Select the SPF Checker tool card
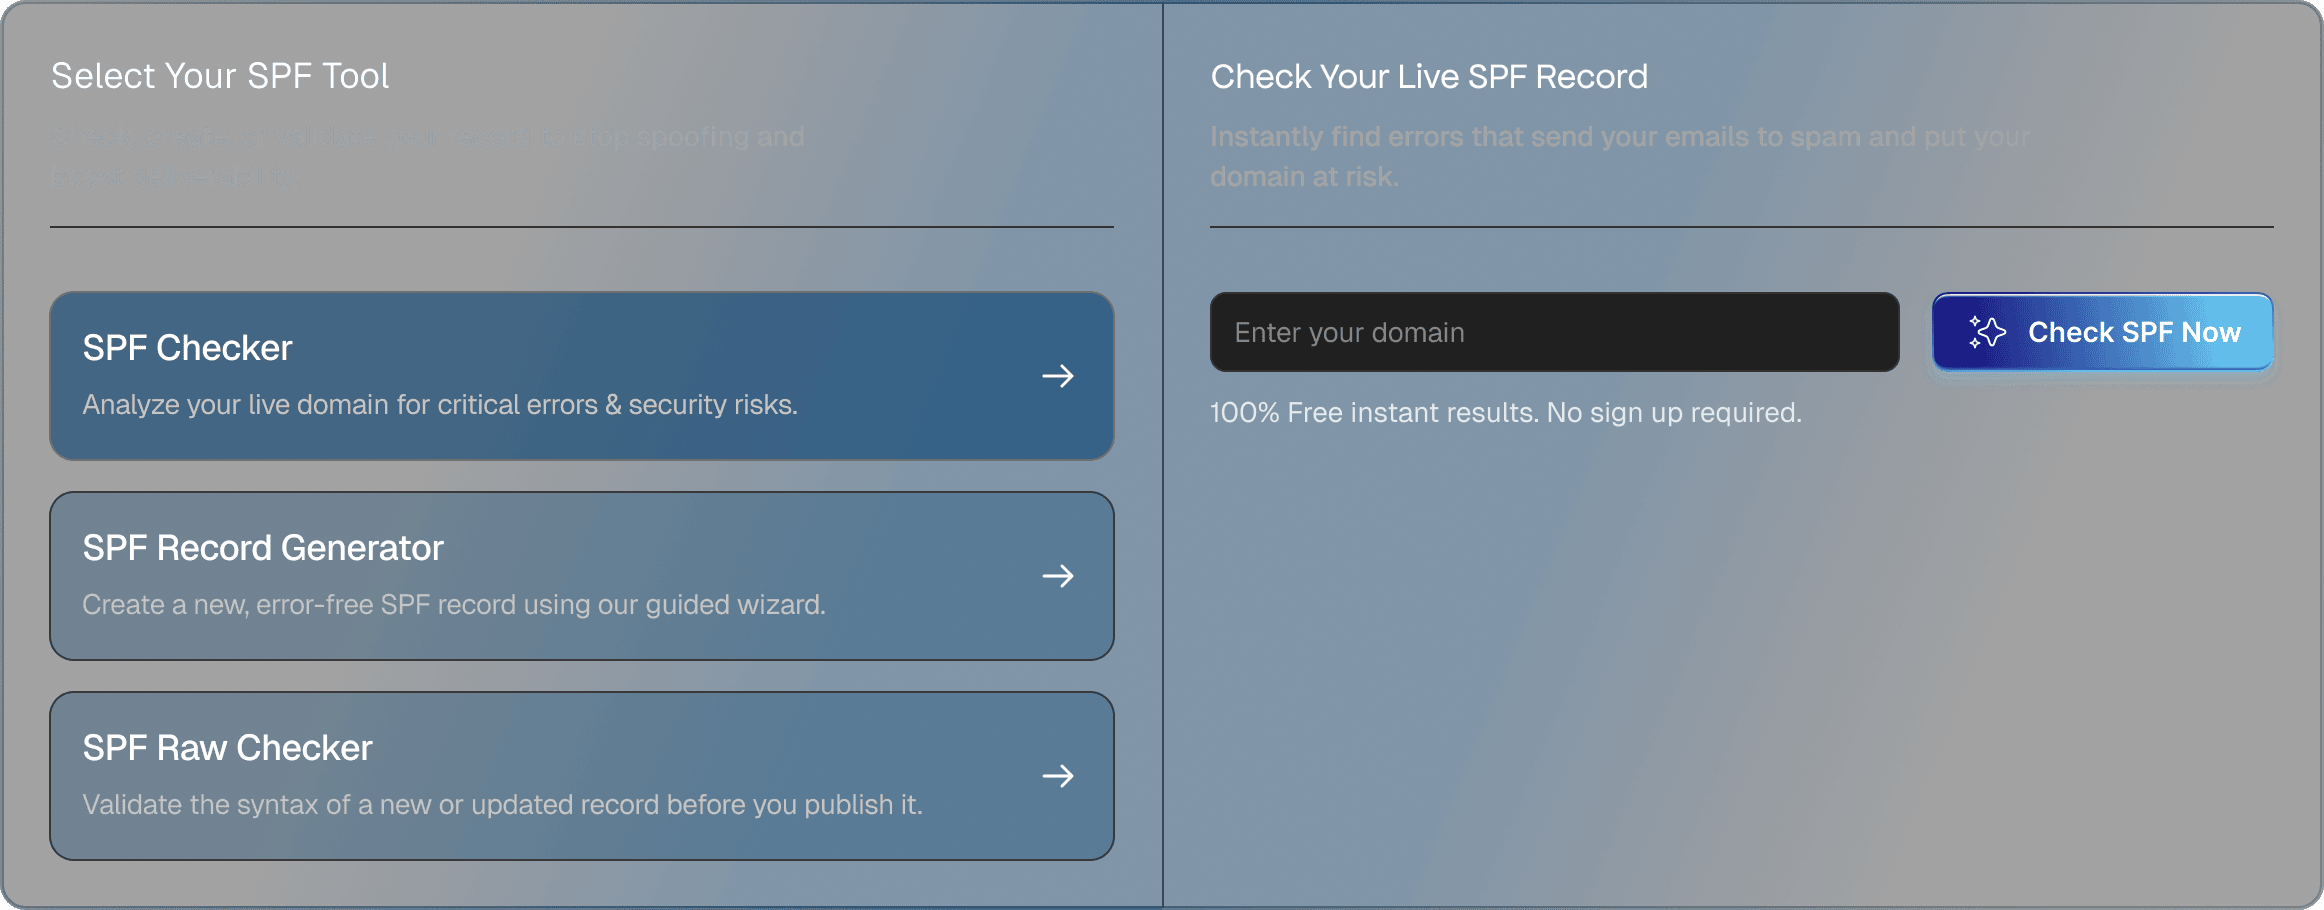The height and width of the screenshot is (910, 2324). (582, 376)
